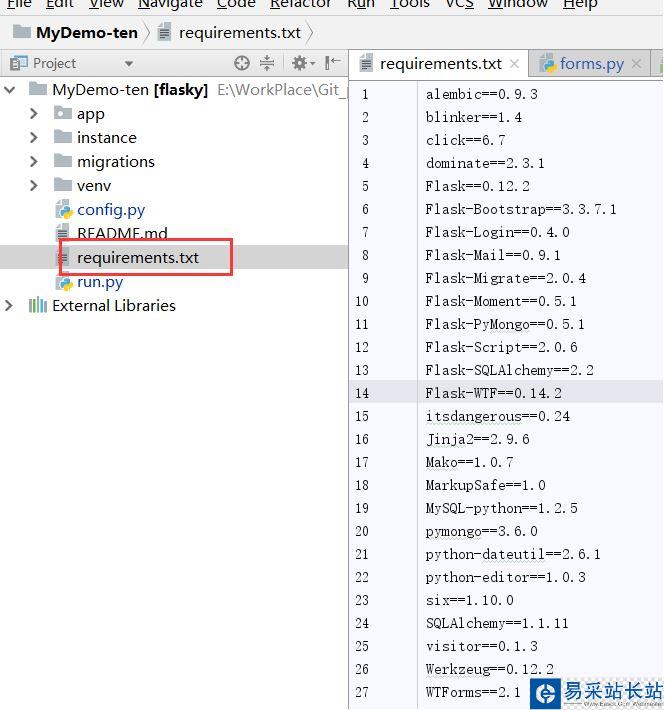Open the Run menu

tap(361, 4)
